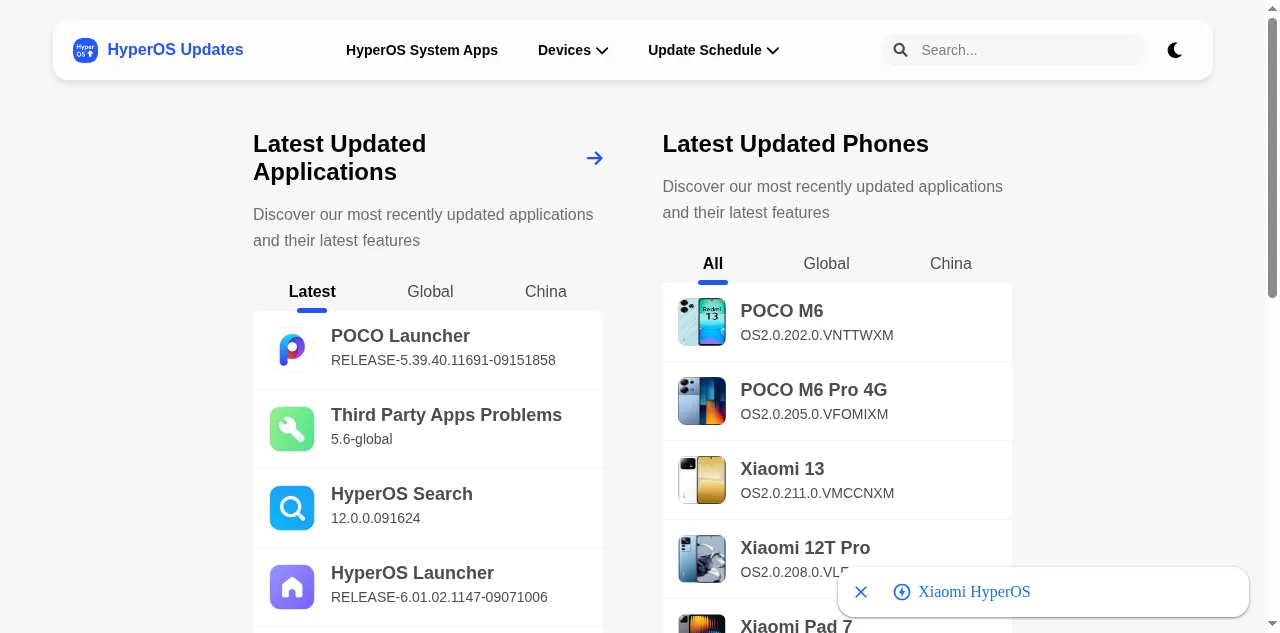Click version text 5.6-global
The image size is (1280, 633).
click(362, 439)
